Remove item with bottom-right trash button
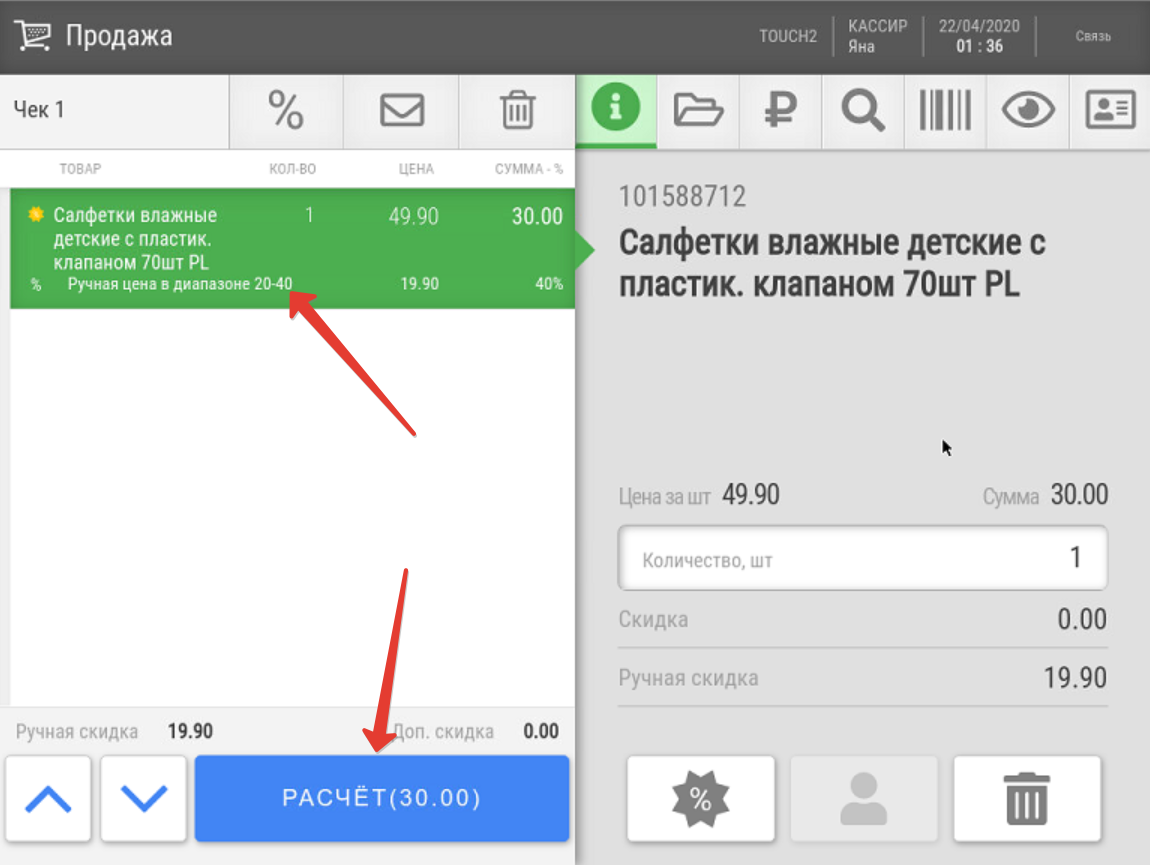This screenshot has height=865, width=1150. 1027,798
